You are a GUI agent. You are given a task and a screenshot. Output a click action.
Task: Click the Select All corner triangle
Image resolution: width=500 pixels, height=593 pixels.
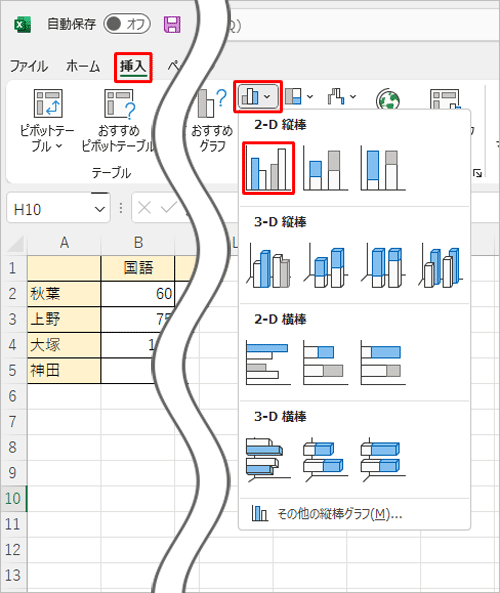tap(15, 244)
